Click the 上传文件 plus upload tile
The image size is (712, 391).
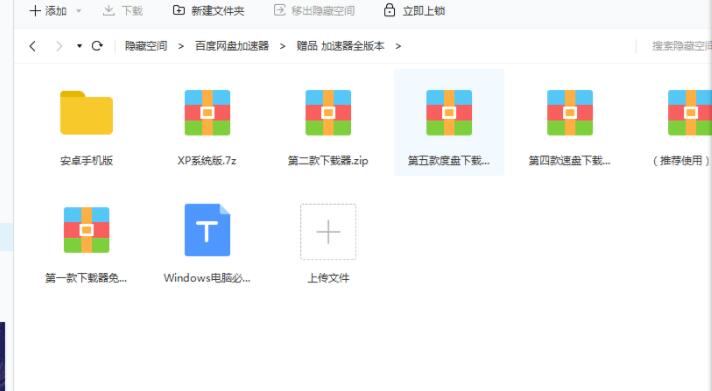pyautogui.click(x=328, y=232)
